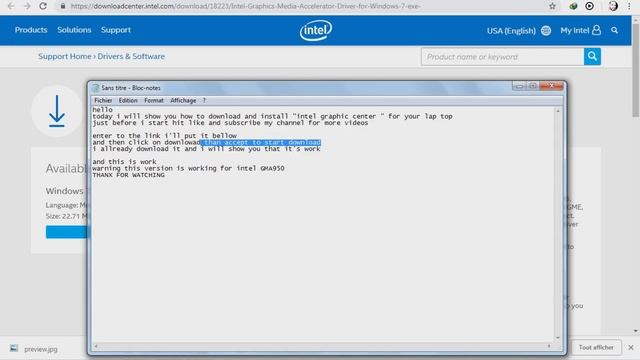Click the Drivers & Software breadcrumb link
Image resolution: width=640 pixels, height=360 pixels.
tap(131, 56)
